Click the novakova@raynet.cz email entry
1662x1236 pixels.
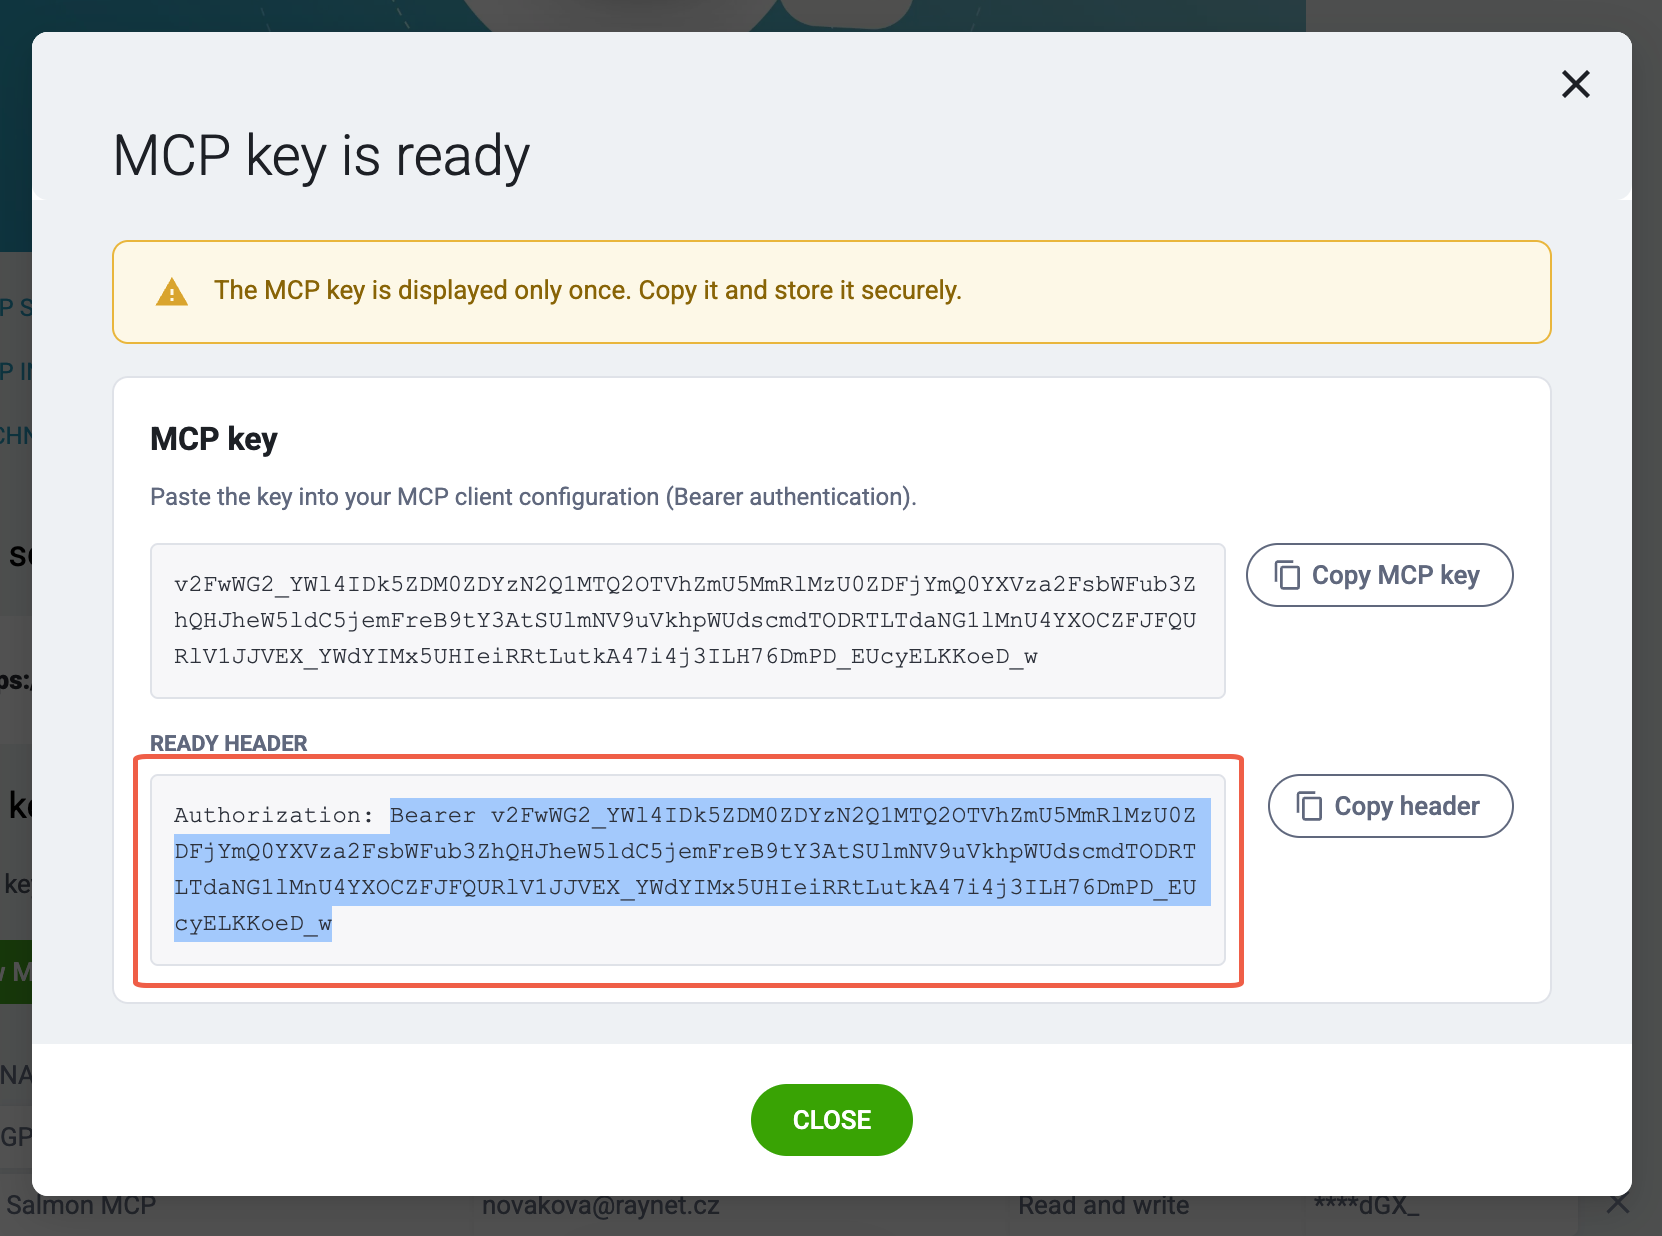click(600, 1206)
